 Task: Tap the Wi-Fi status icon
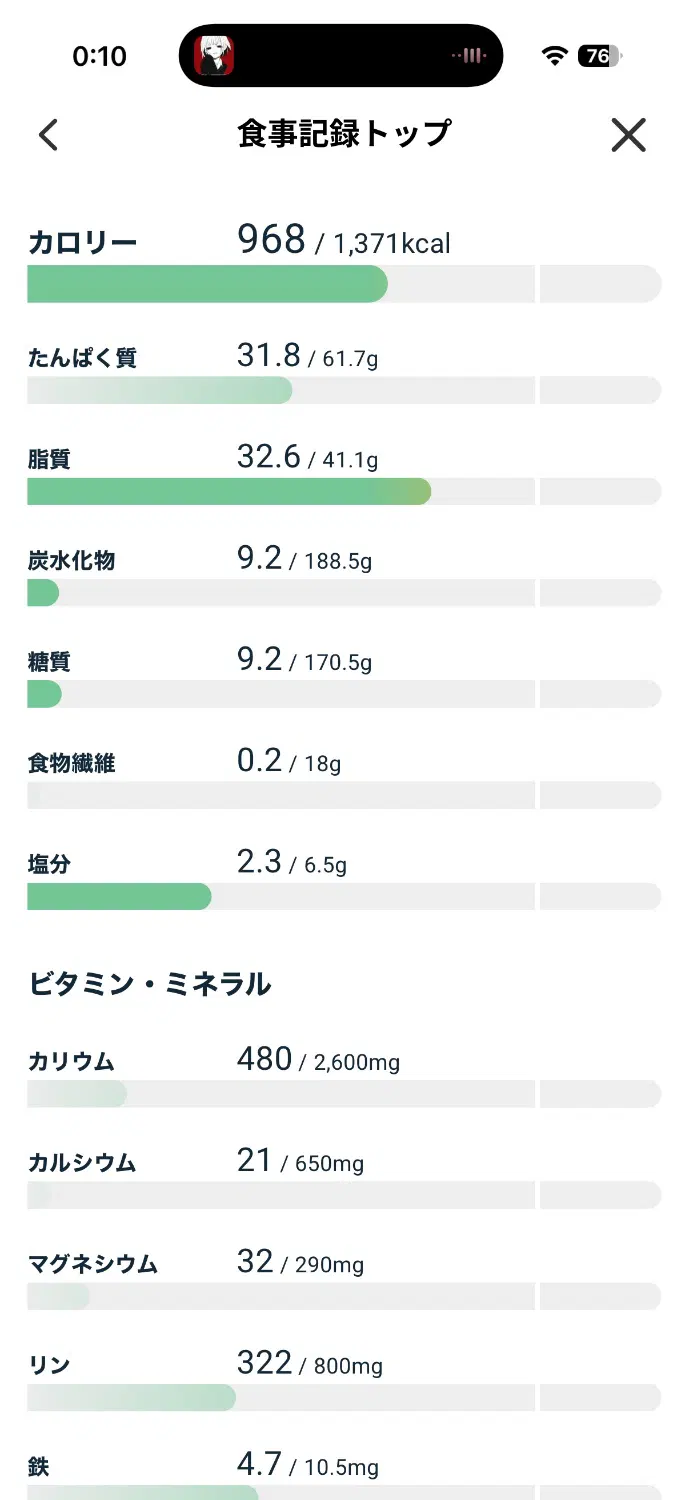[x=554, y=56]
